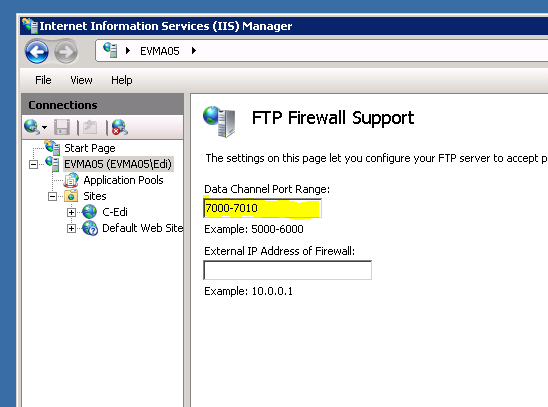Select Application Pools in the tree
This screenshot has height=407, width=548.
123,180
